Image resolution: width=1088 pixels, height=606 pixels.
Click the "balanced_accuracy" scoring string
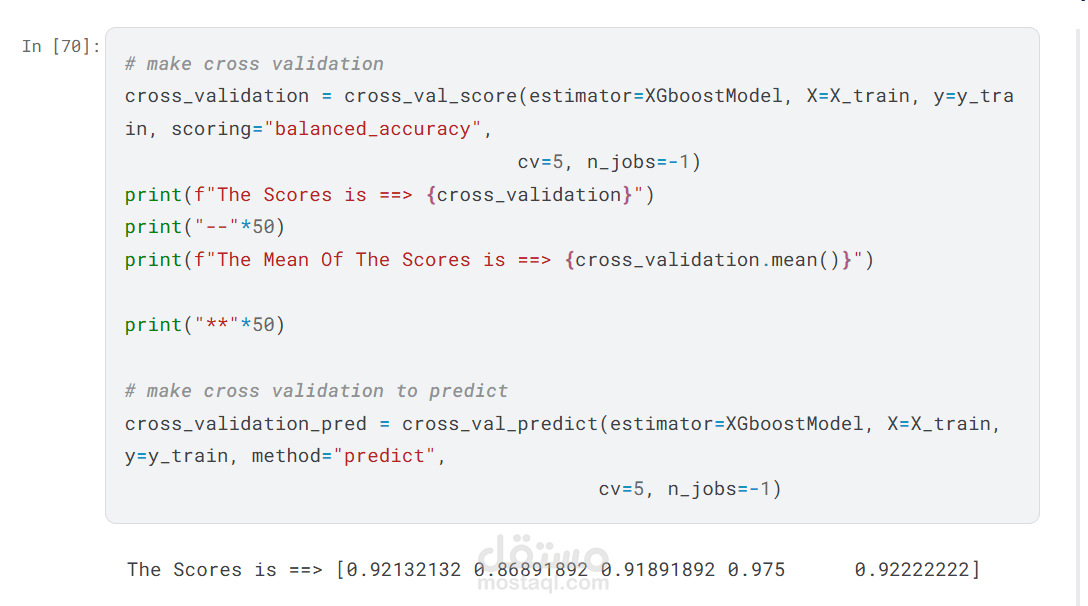pos(373,129)
